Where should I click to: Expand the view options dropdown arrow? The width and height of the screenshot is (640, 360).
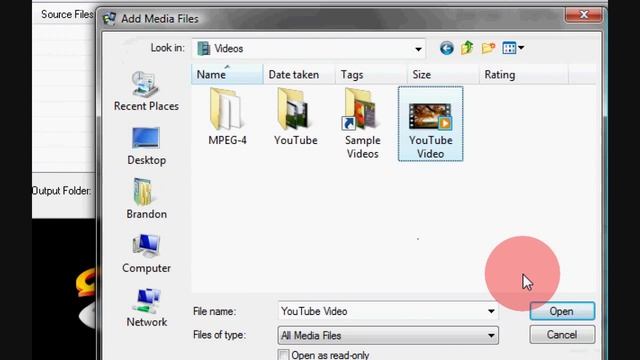521,48
